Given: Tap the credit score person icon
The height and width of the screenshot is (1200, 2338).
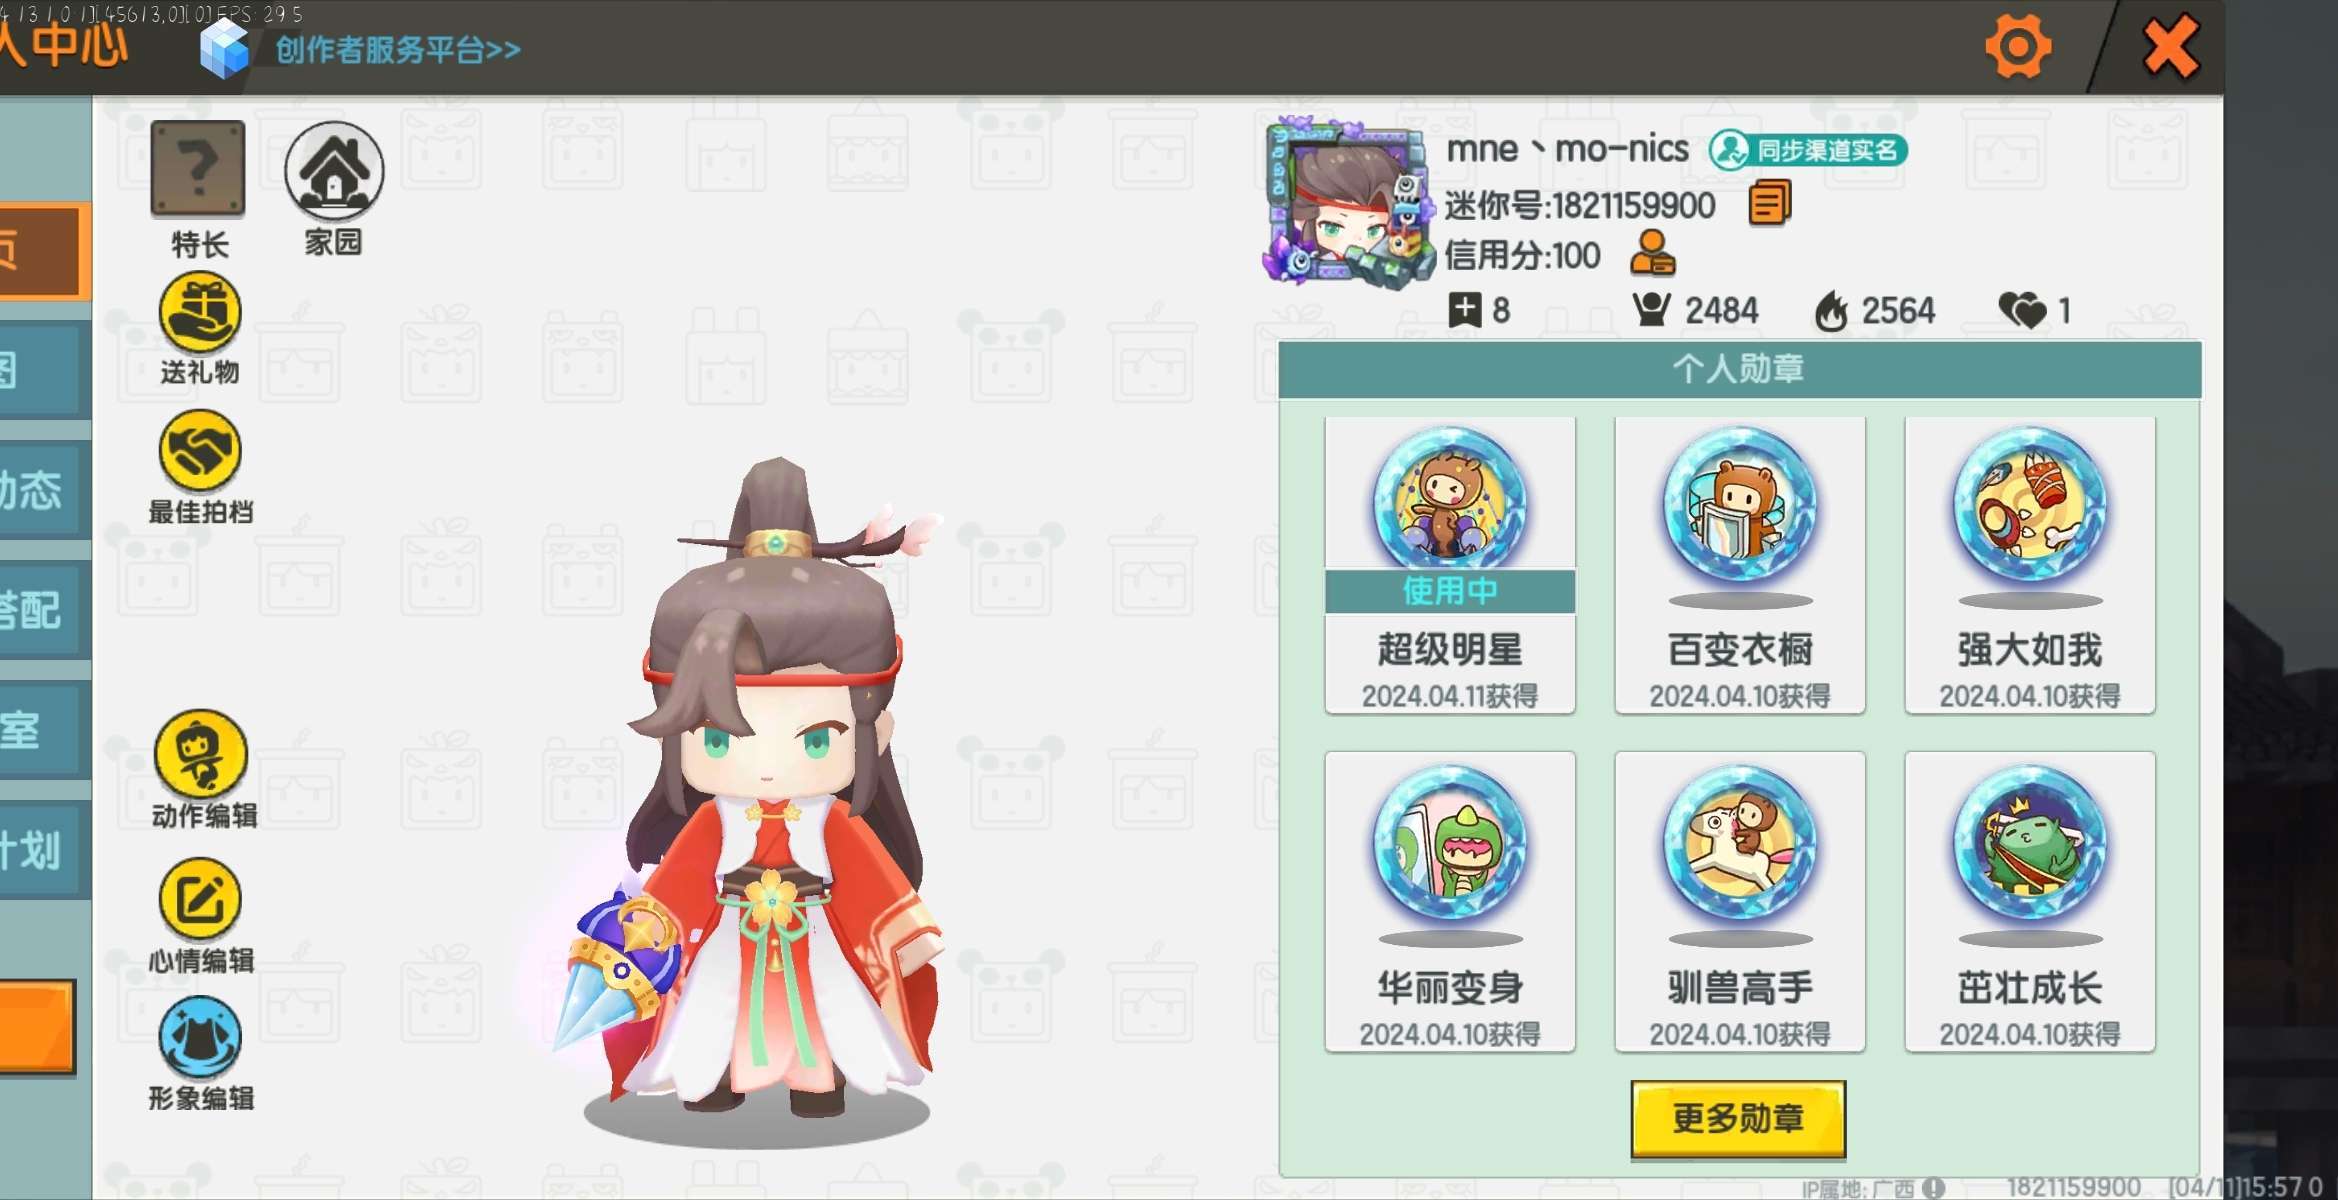Looking at the screenshot, I should pos(1652,253).
